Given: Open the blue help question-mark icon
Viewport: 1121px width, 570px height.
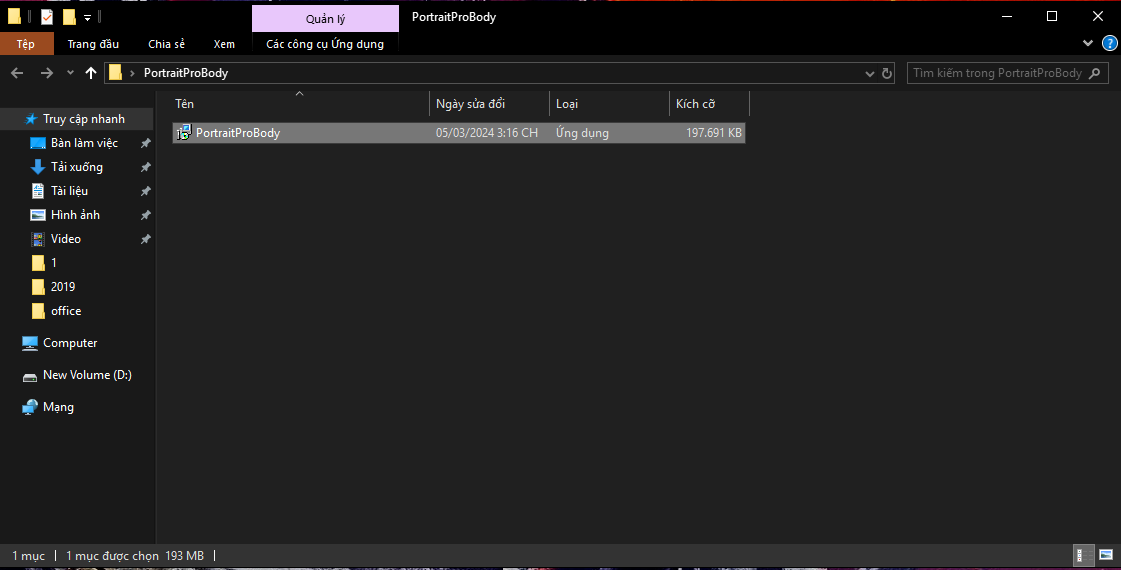Looking at the screenshot, I should (1110, 44).
